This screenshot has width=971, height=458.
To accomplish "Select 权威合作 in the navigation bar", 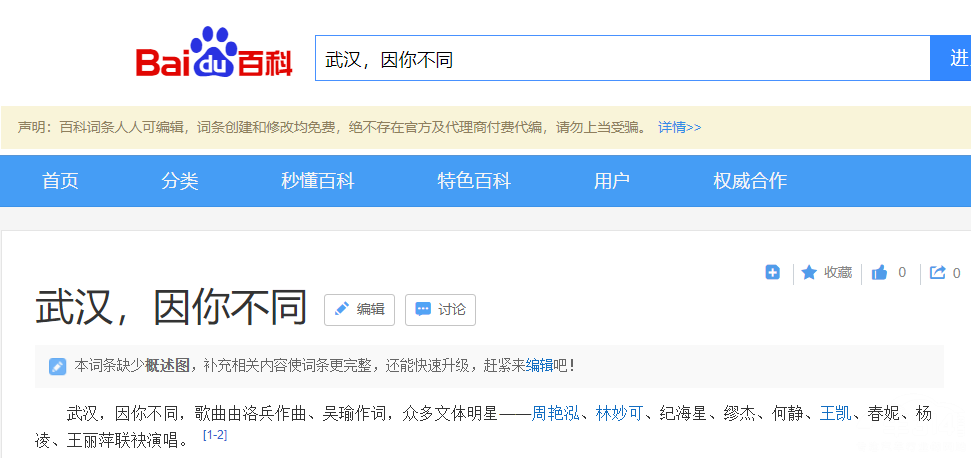I will pos(750,181).
